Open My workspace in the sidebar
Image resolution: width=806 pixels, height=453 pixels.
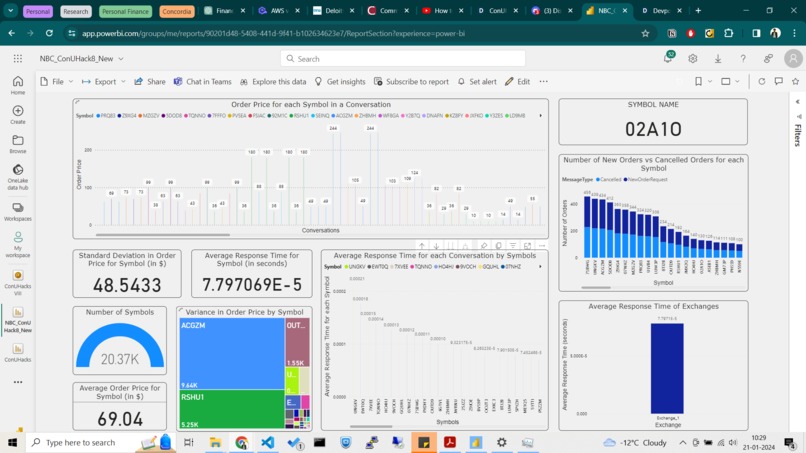18,245
